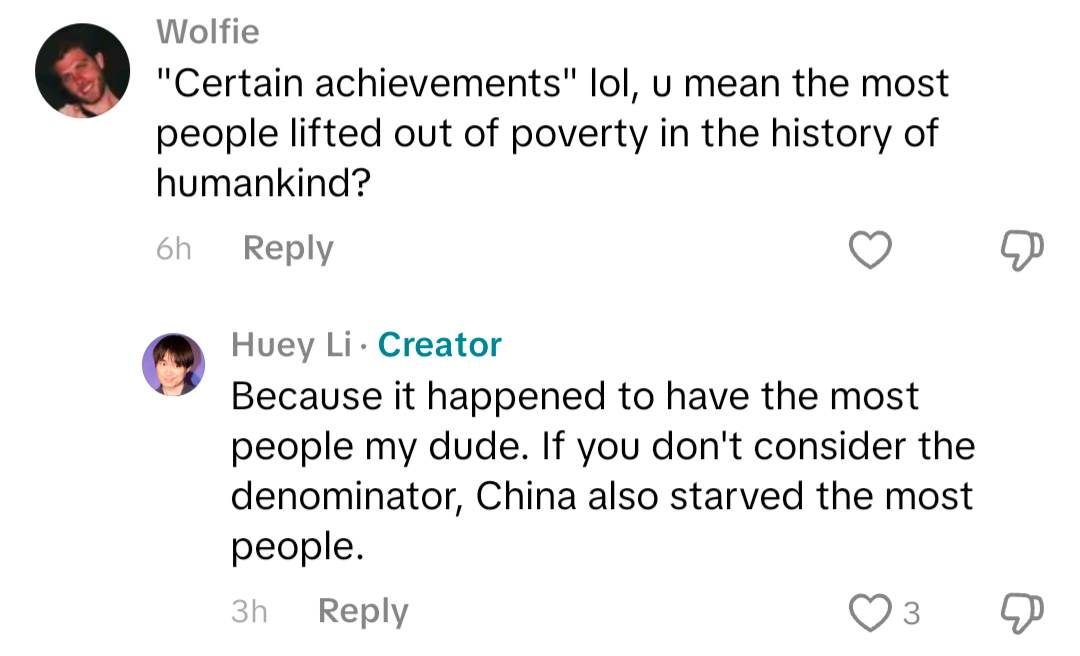Click the 6h timestamp on Wolfie's comment
The image size is (1080, 656).
coord(174,249)
